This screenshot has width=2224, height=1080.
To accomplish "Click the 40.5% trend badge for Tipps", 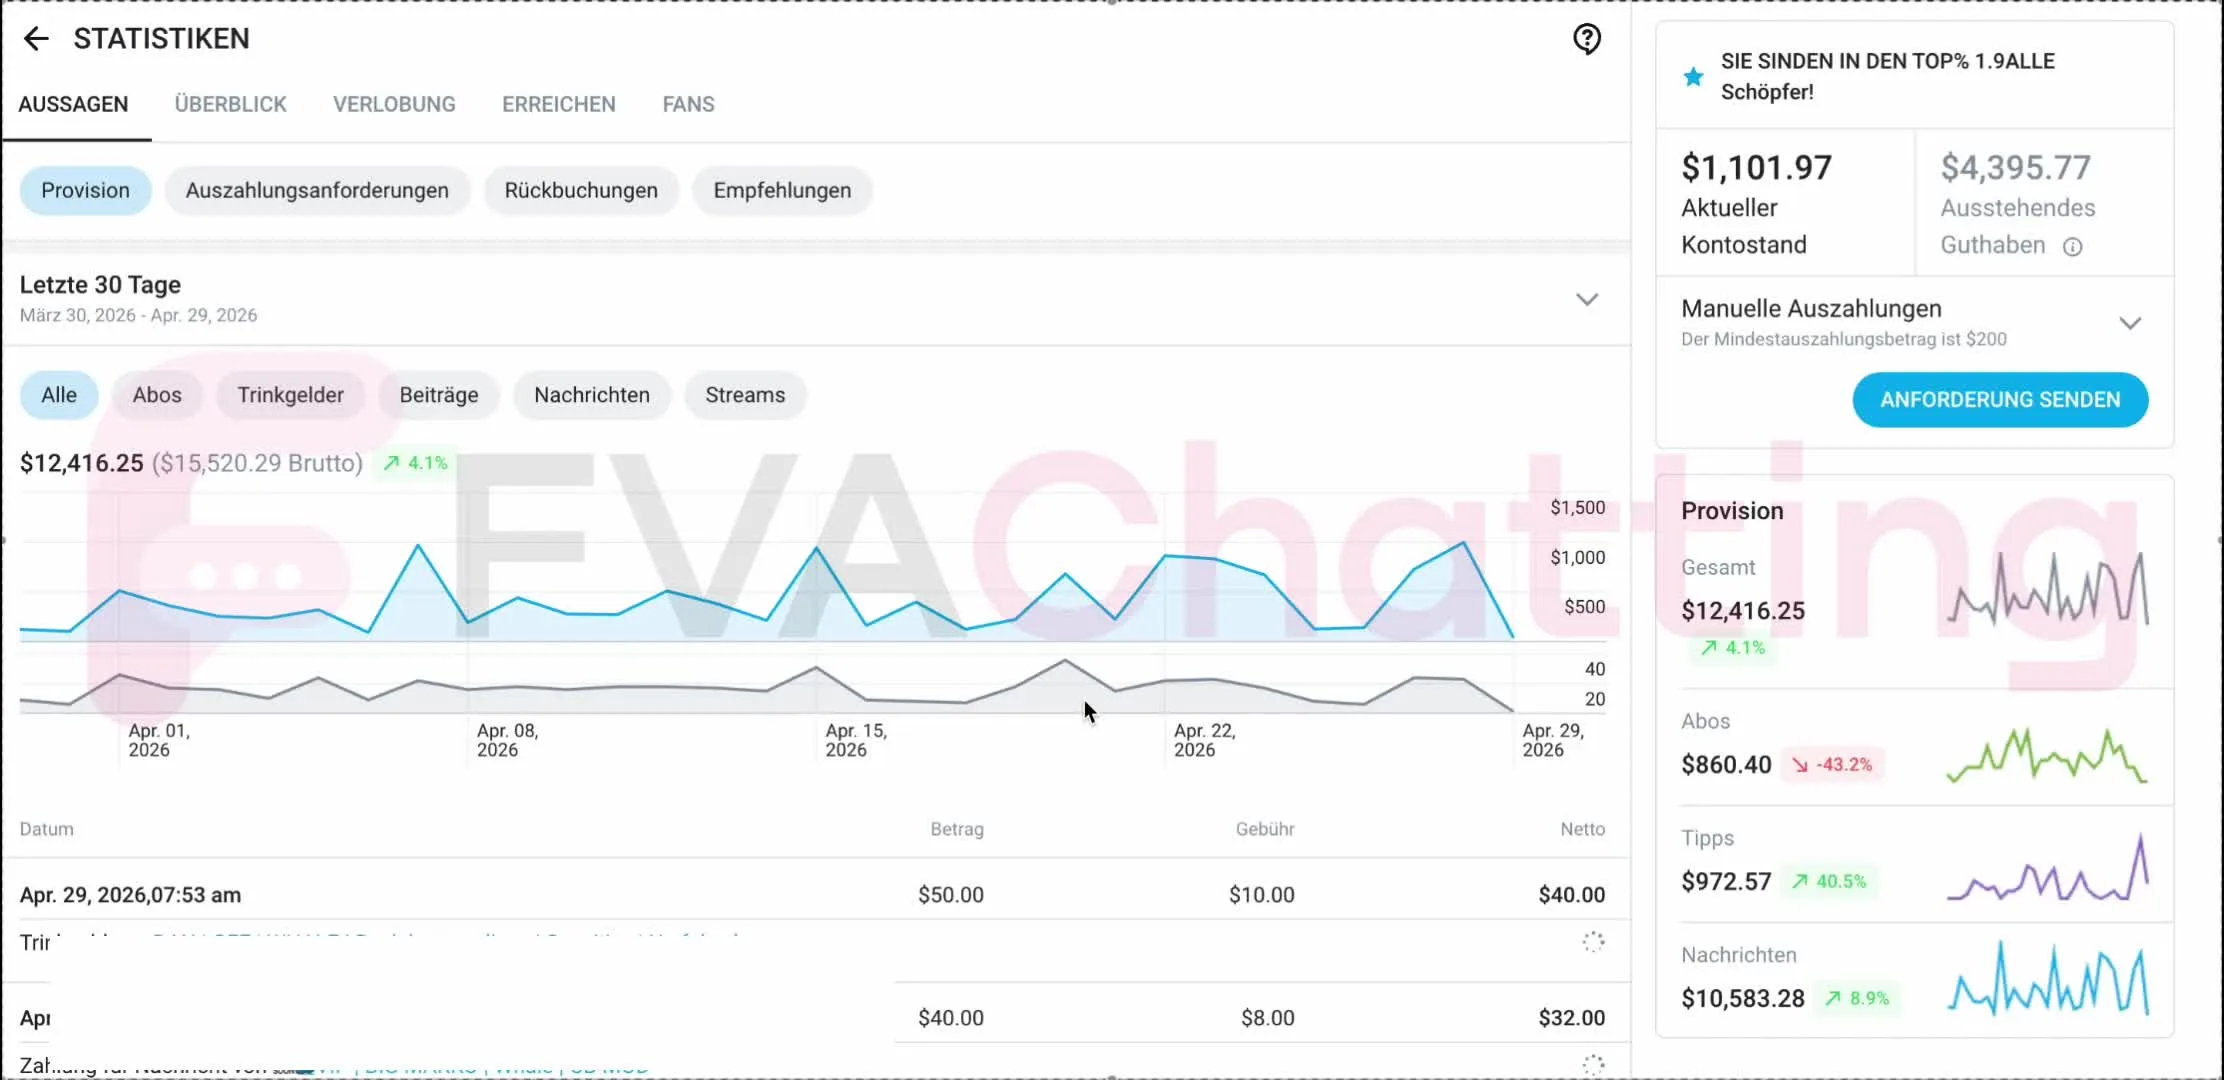I will [1830, 881].
